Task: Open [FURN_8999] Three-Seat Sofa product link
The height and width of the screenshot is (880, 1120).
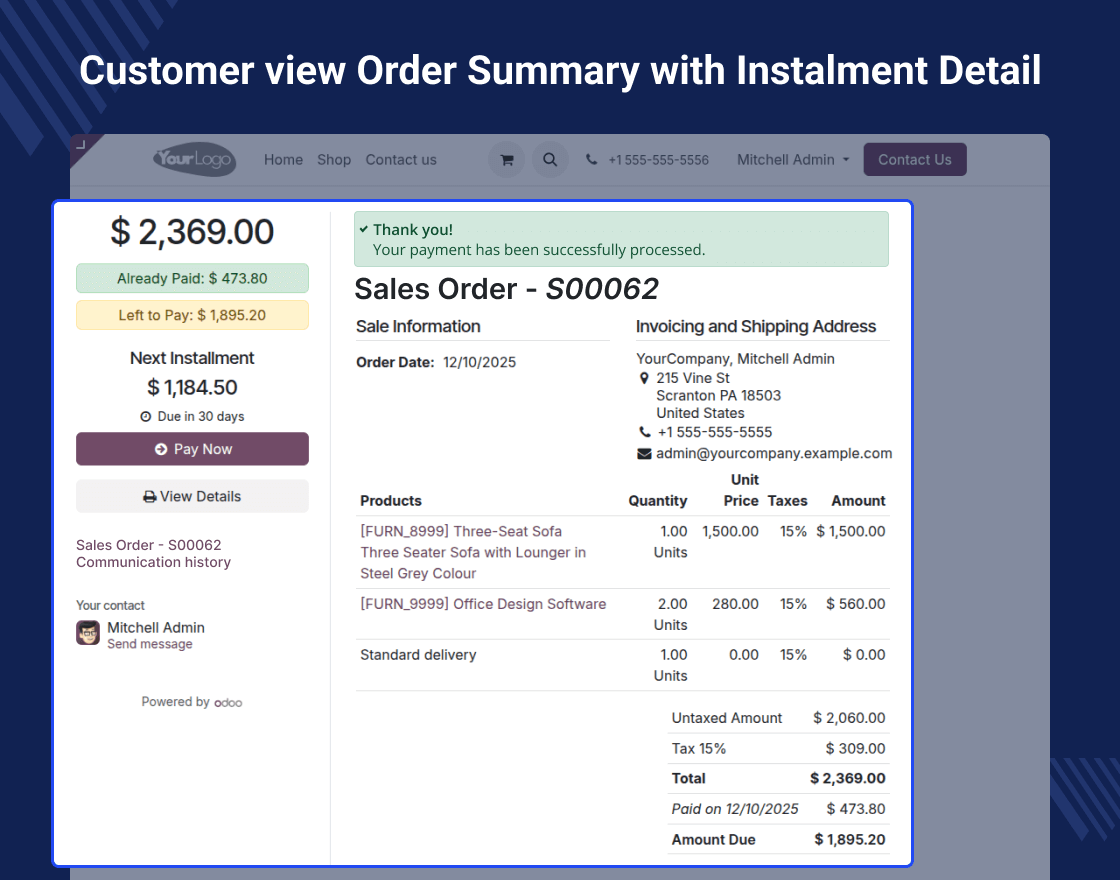Action: (x=461, y=531)
